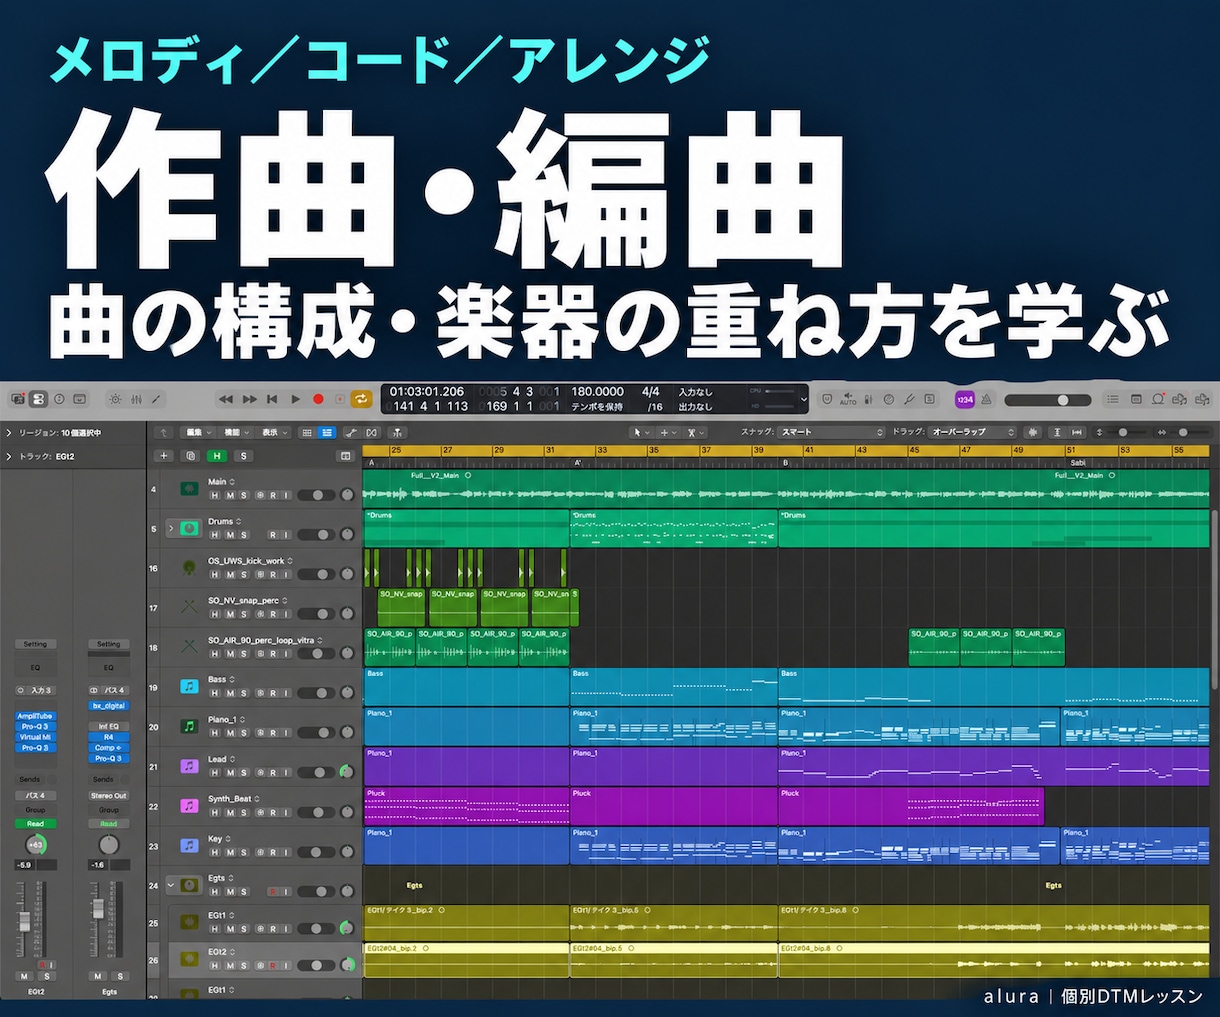1220x1017 pixels.
Task: Click the Tuner icon in control bar
Action: pyautogui.click(x=909, y=399)
